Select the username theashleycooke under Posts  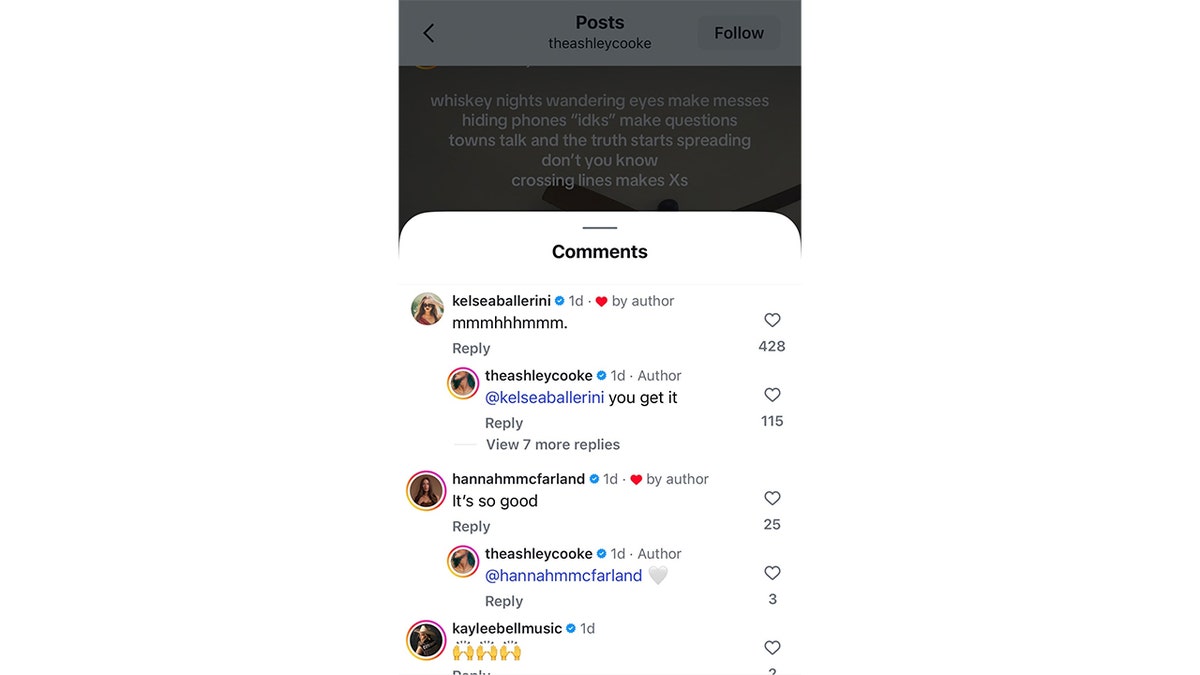600,43
